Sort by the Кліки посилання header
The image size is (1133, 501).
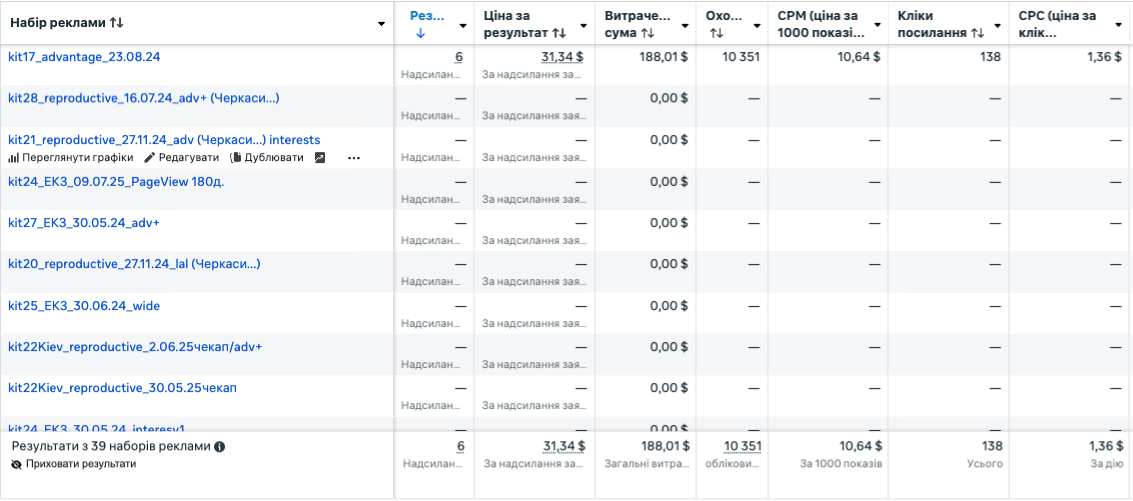[942, 24]
